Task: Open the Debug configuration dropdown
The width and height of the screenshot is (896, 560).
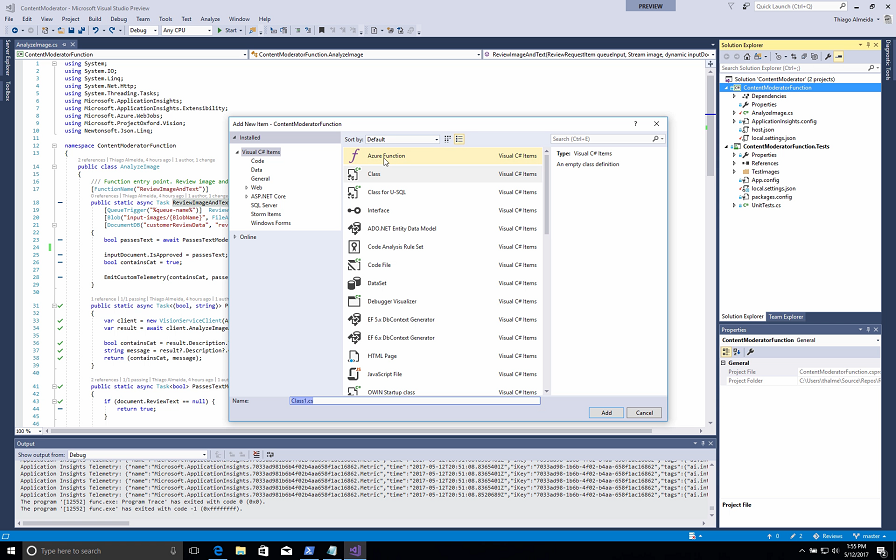Action: [143, 30]
